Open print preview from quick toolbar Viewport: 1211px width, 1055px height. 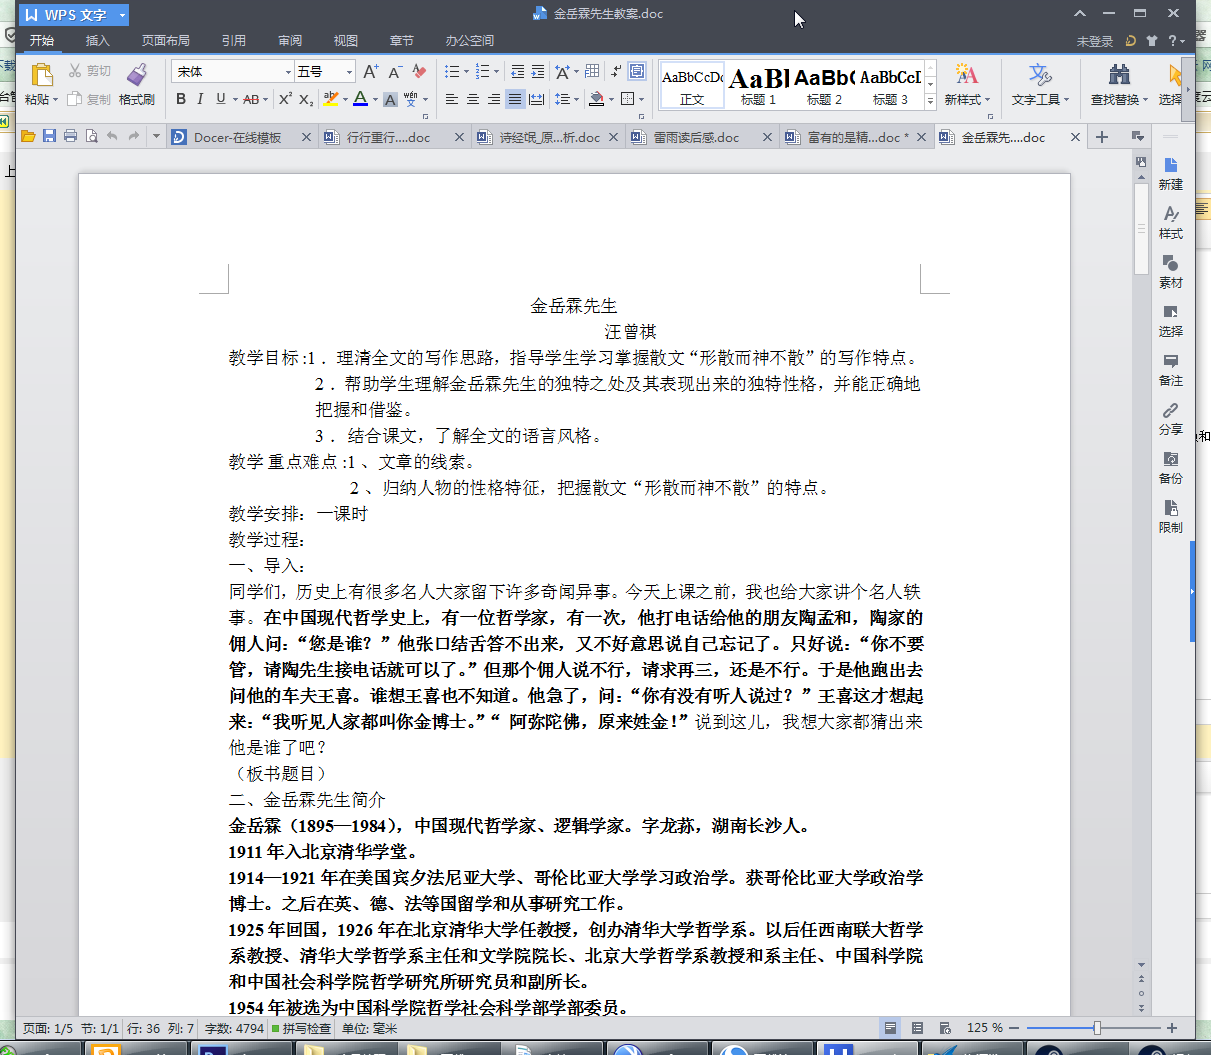tap(91, 136)
